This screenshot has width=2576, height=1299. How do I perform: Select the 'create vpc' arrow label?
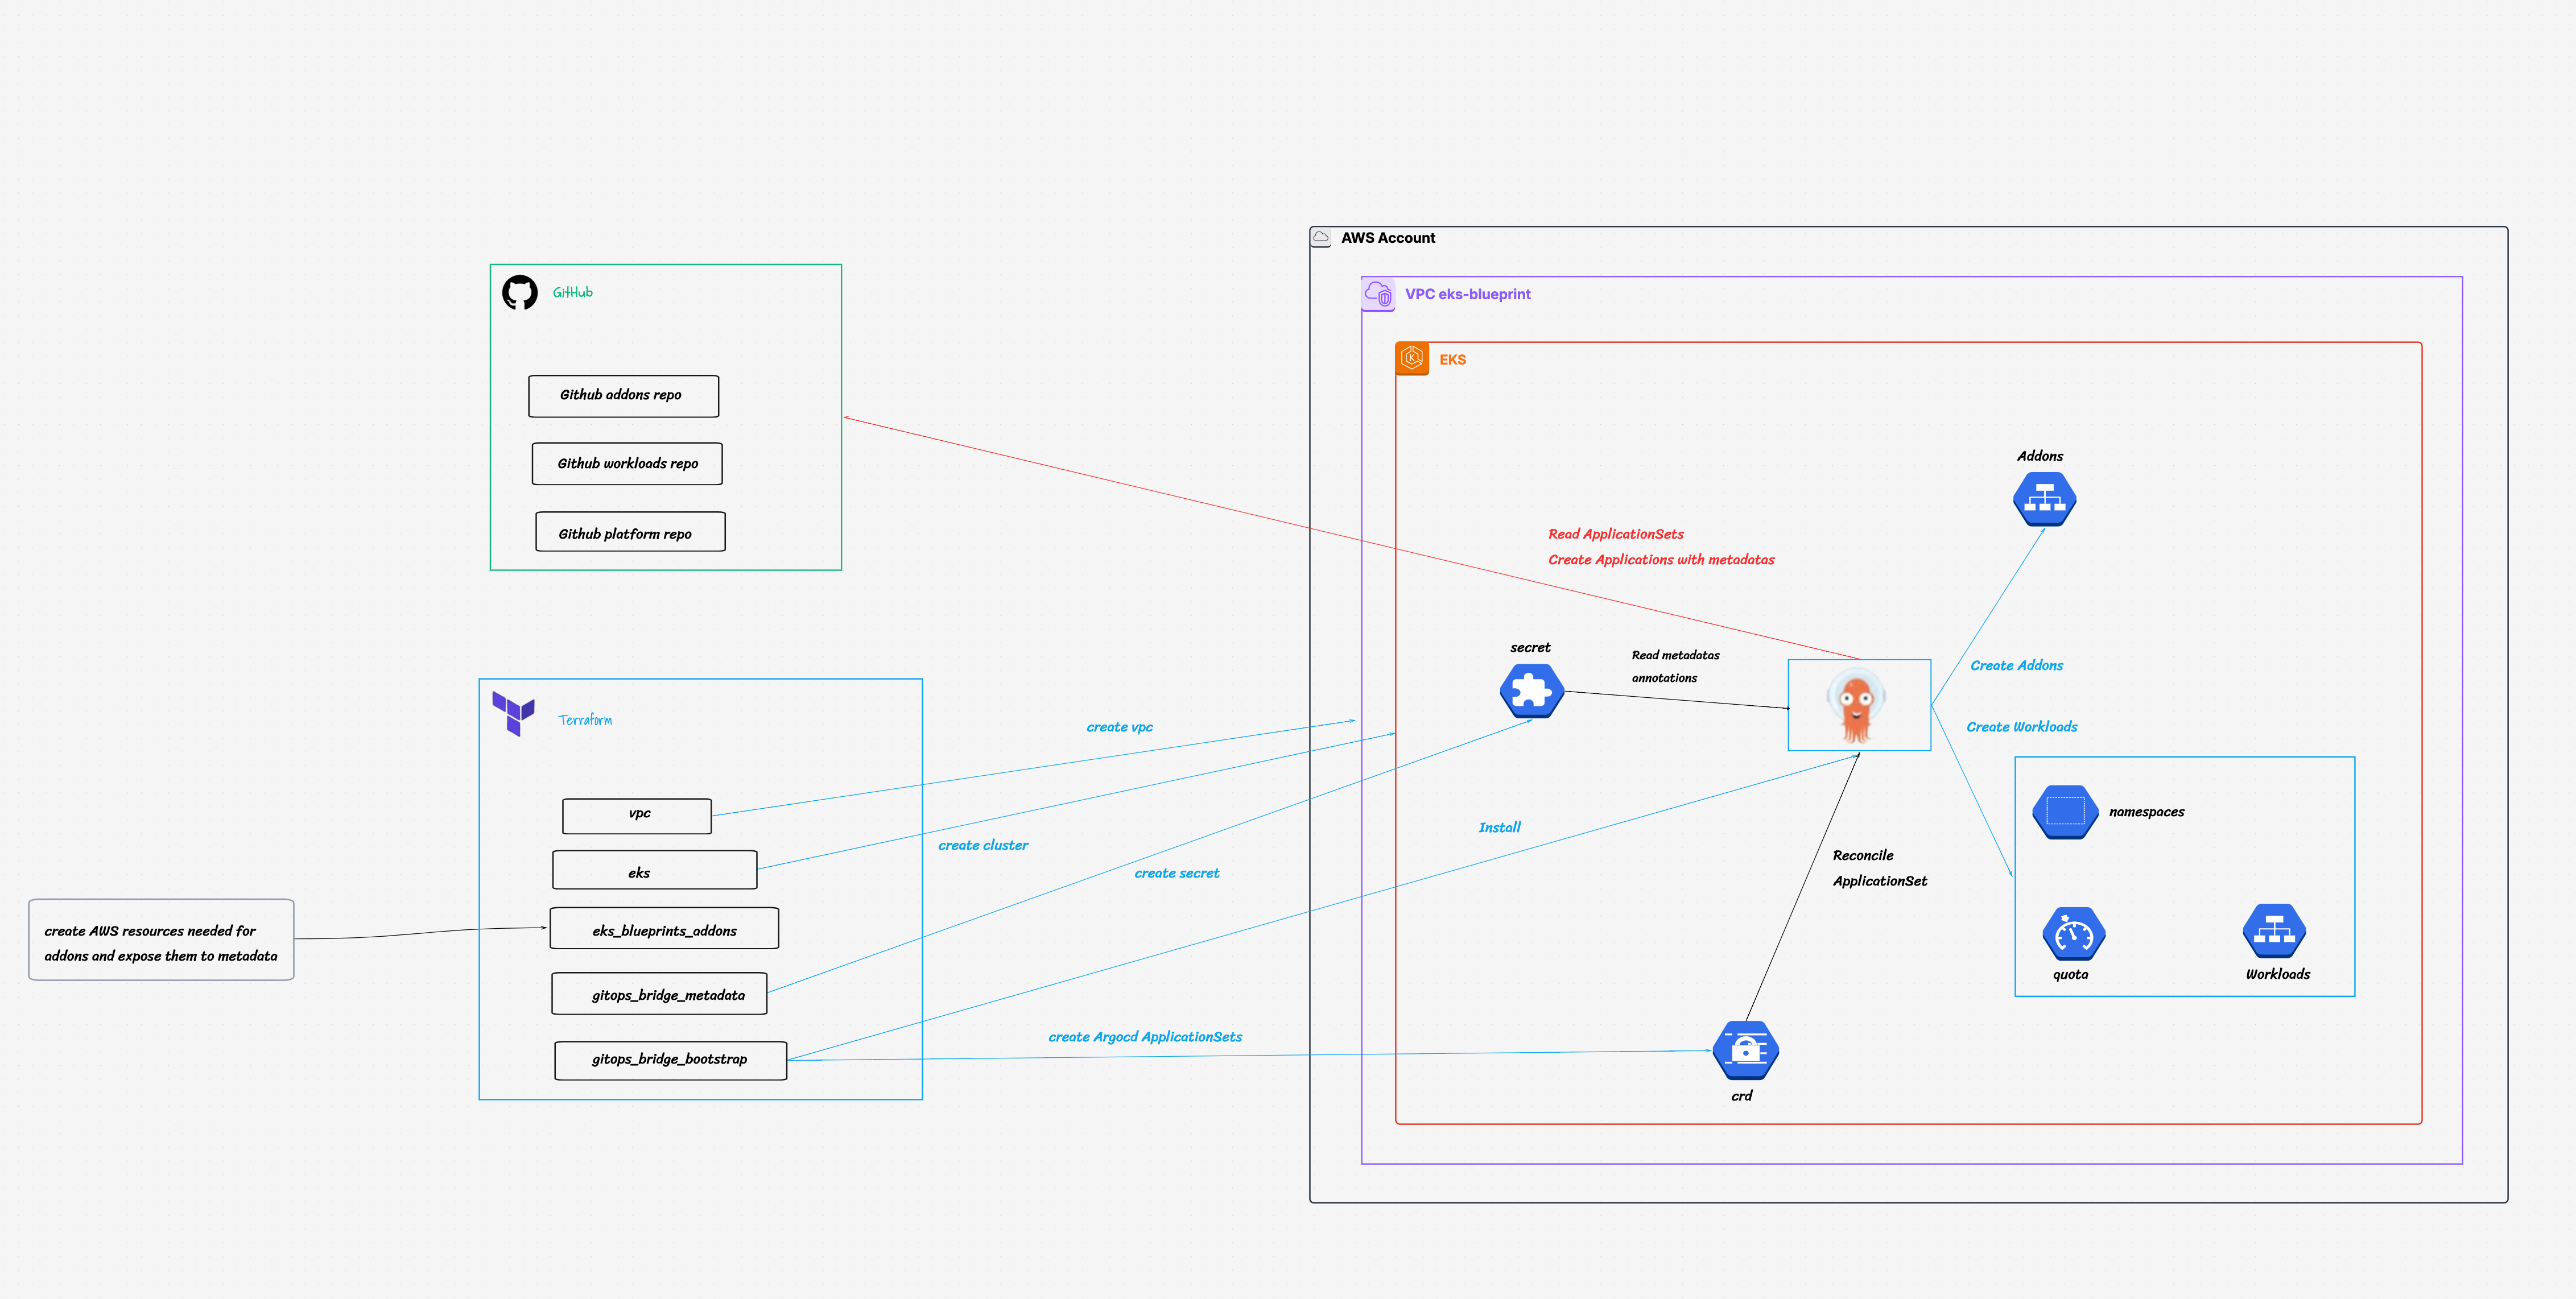pyautogui.click(x=1119, y=727)
